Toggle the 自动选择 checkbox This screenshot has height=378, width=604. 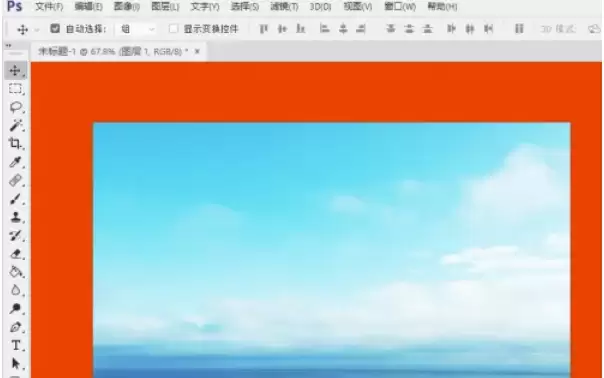[55, 28]
